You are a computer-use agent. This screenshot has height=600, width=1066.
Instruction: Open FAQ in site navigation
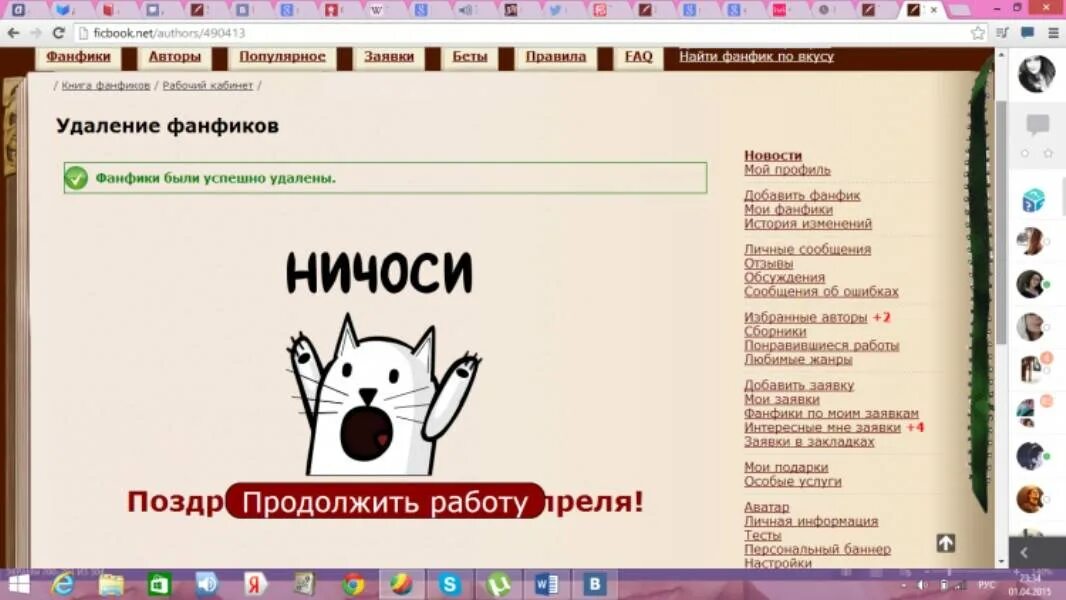click(x=638, y=56)
